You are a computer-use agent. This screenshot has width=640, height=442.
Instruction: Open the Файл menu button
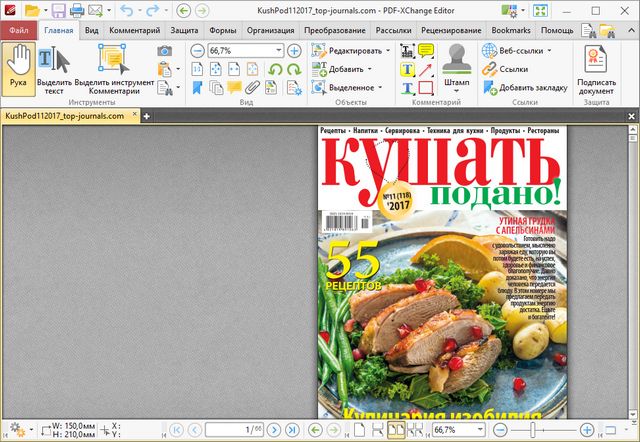[18, 30]
